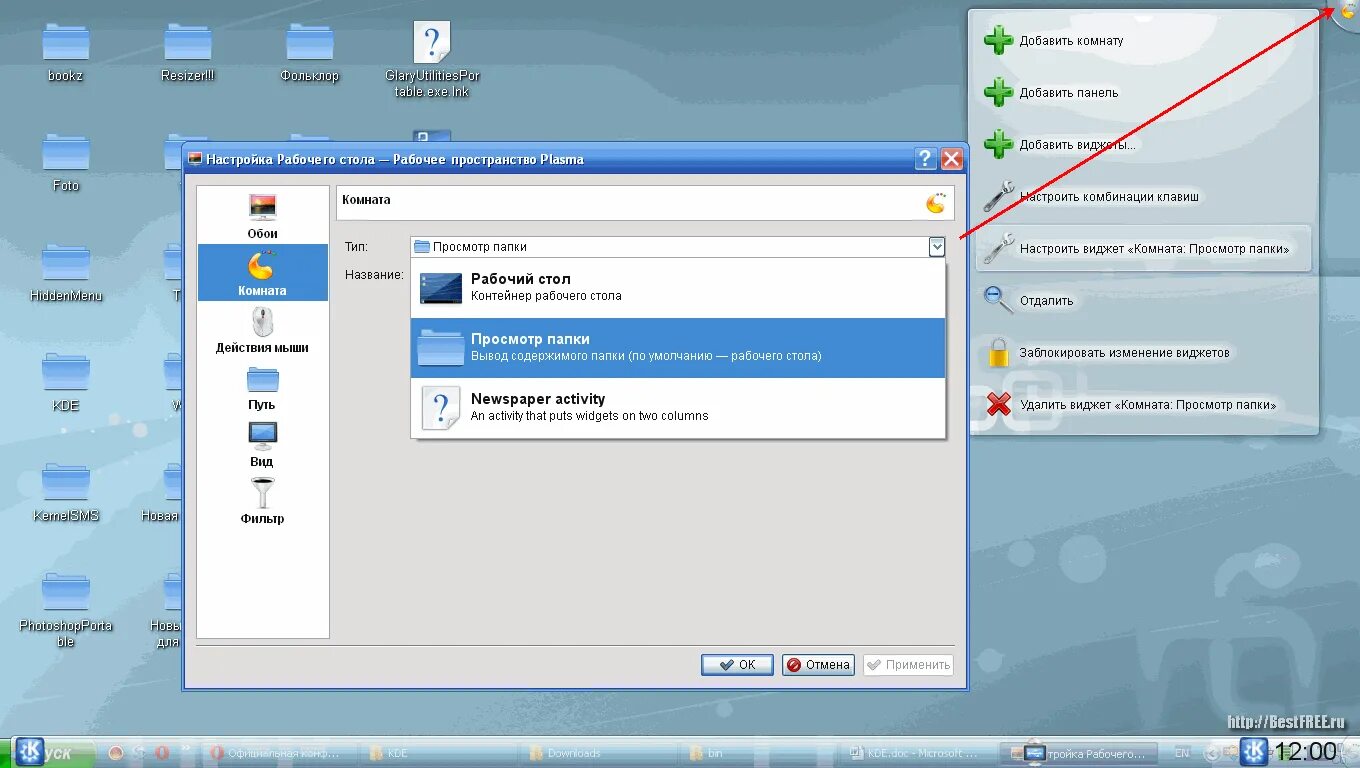Click the Отмена button

tap(818, 665)
